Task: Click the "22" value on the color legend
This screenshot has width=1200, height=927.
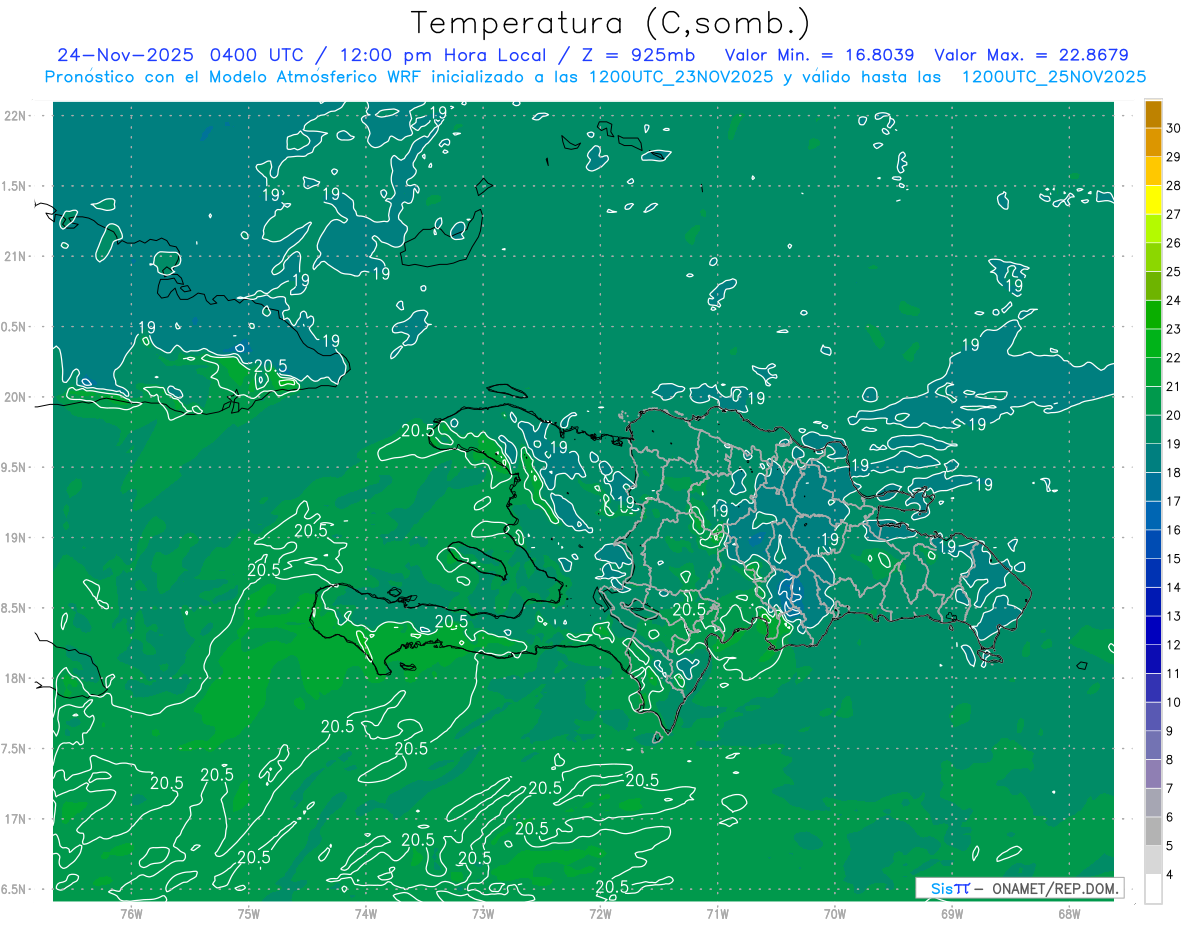Action: tap(1174, 358)
